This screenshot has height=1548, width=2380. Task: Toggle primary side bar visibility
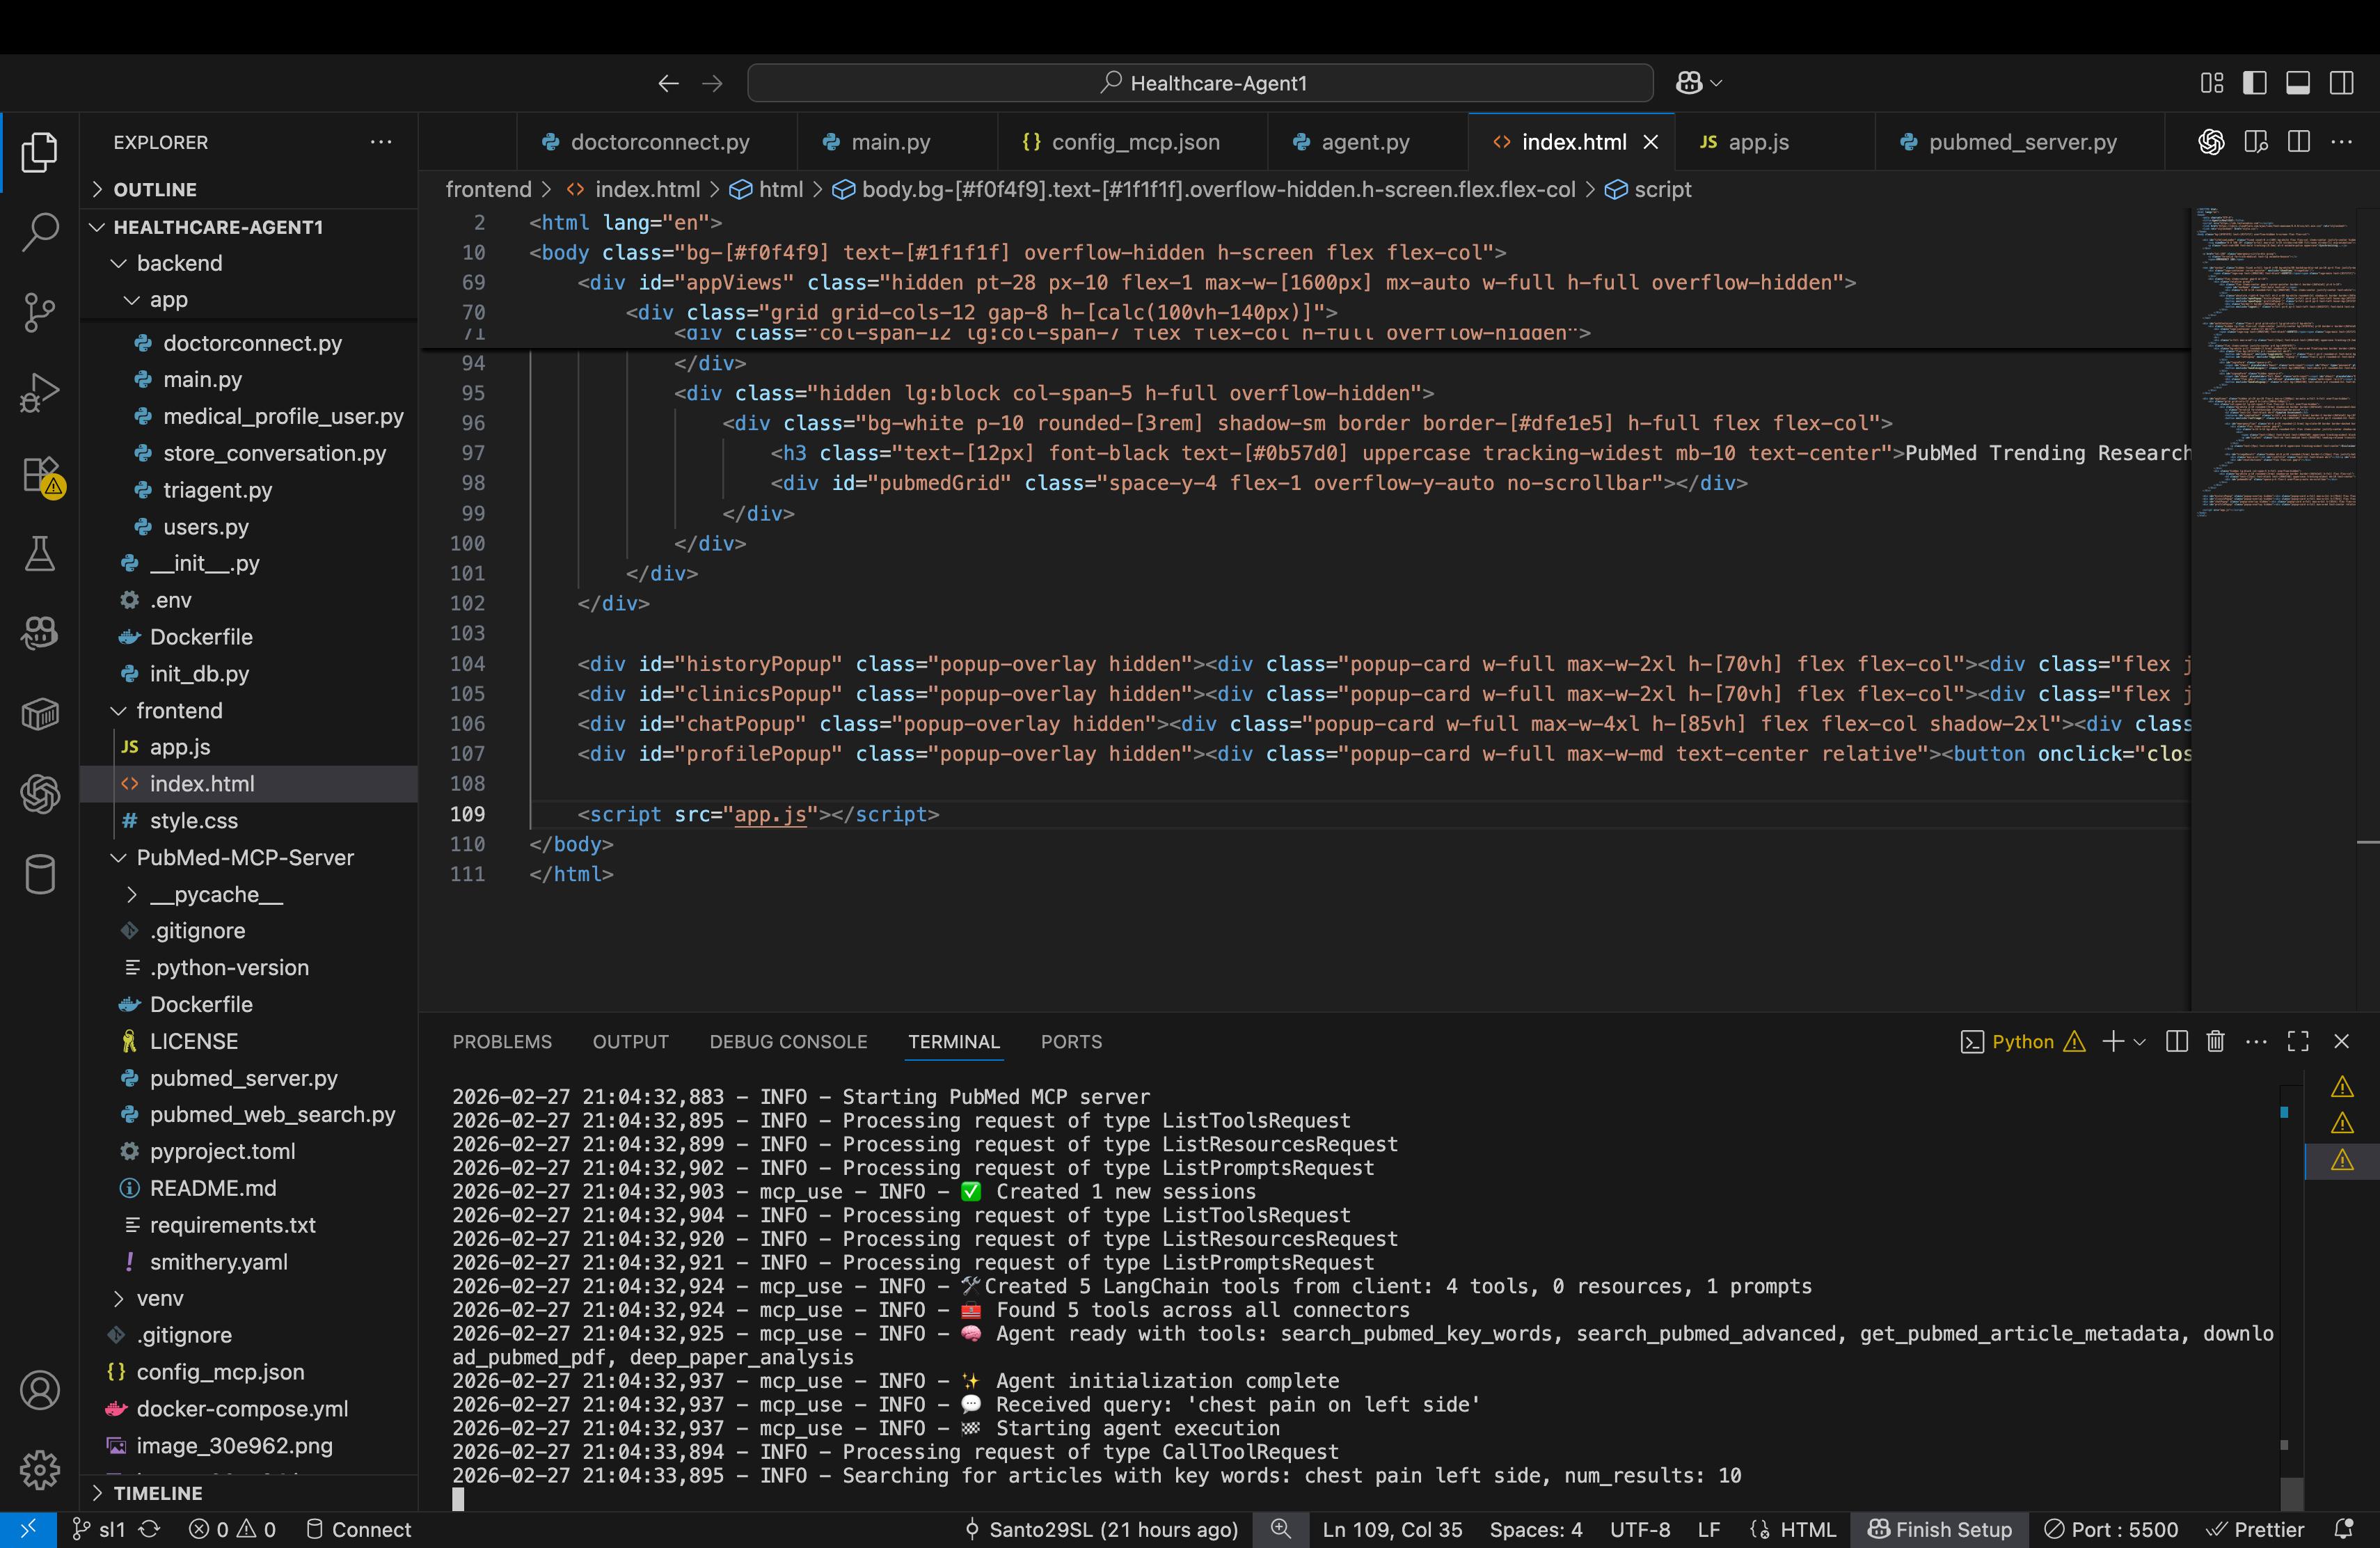pyautogui.click(x=2254, y=83)
